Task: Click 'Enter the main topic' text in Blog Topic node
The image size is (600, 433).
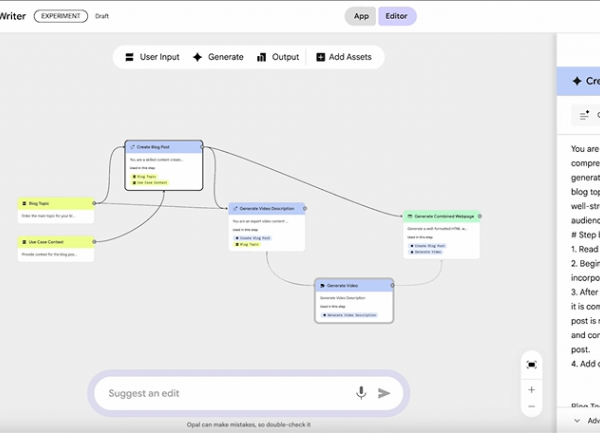Action: pyautogui.click(x=48, y=216)
